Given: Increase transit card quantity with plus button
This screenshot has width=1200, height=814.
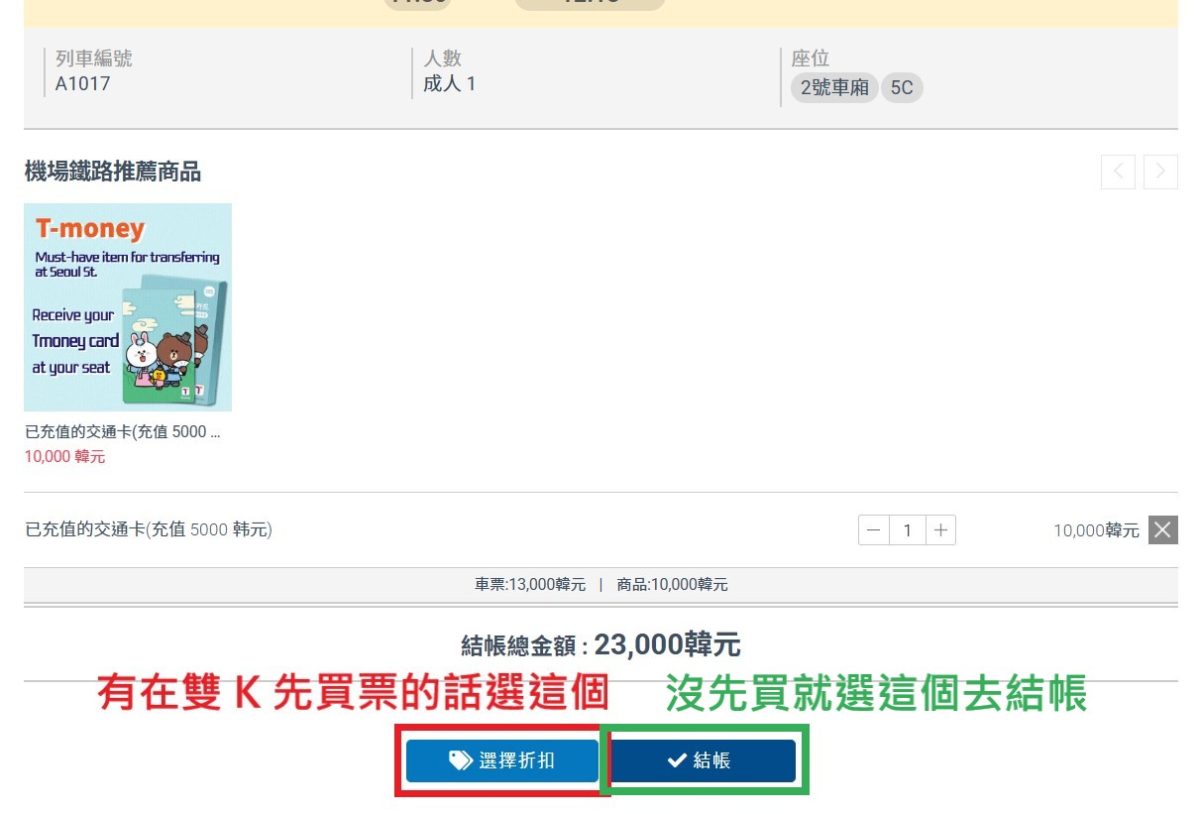Looking at the screenshot, I should (940, 530).
